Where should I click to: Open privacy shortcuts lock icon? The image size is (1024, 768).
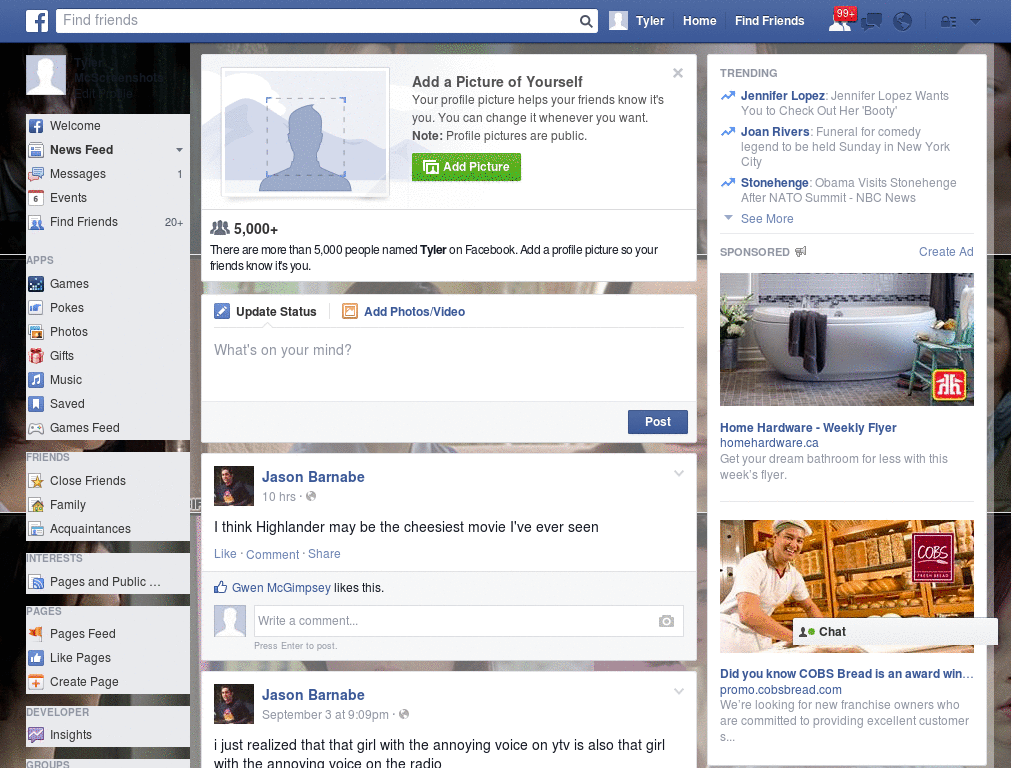tap(948, 22)
